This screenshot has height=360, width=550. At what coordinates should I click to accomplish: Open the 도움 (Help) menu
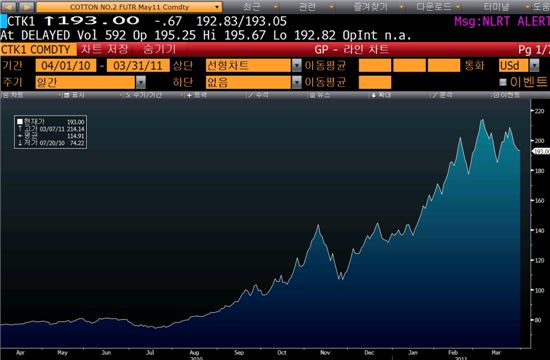pyautogui.click(x=541, y=7)
